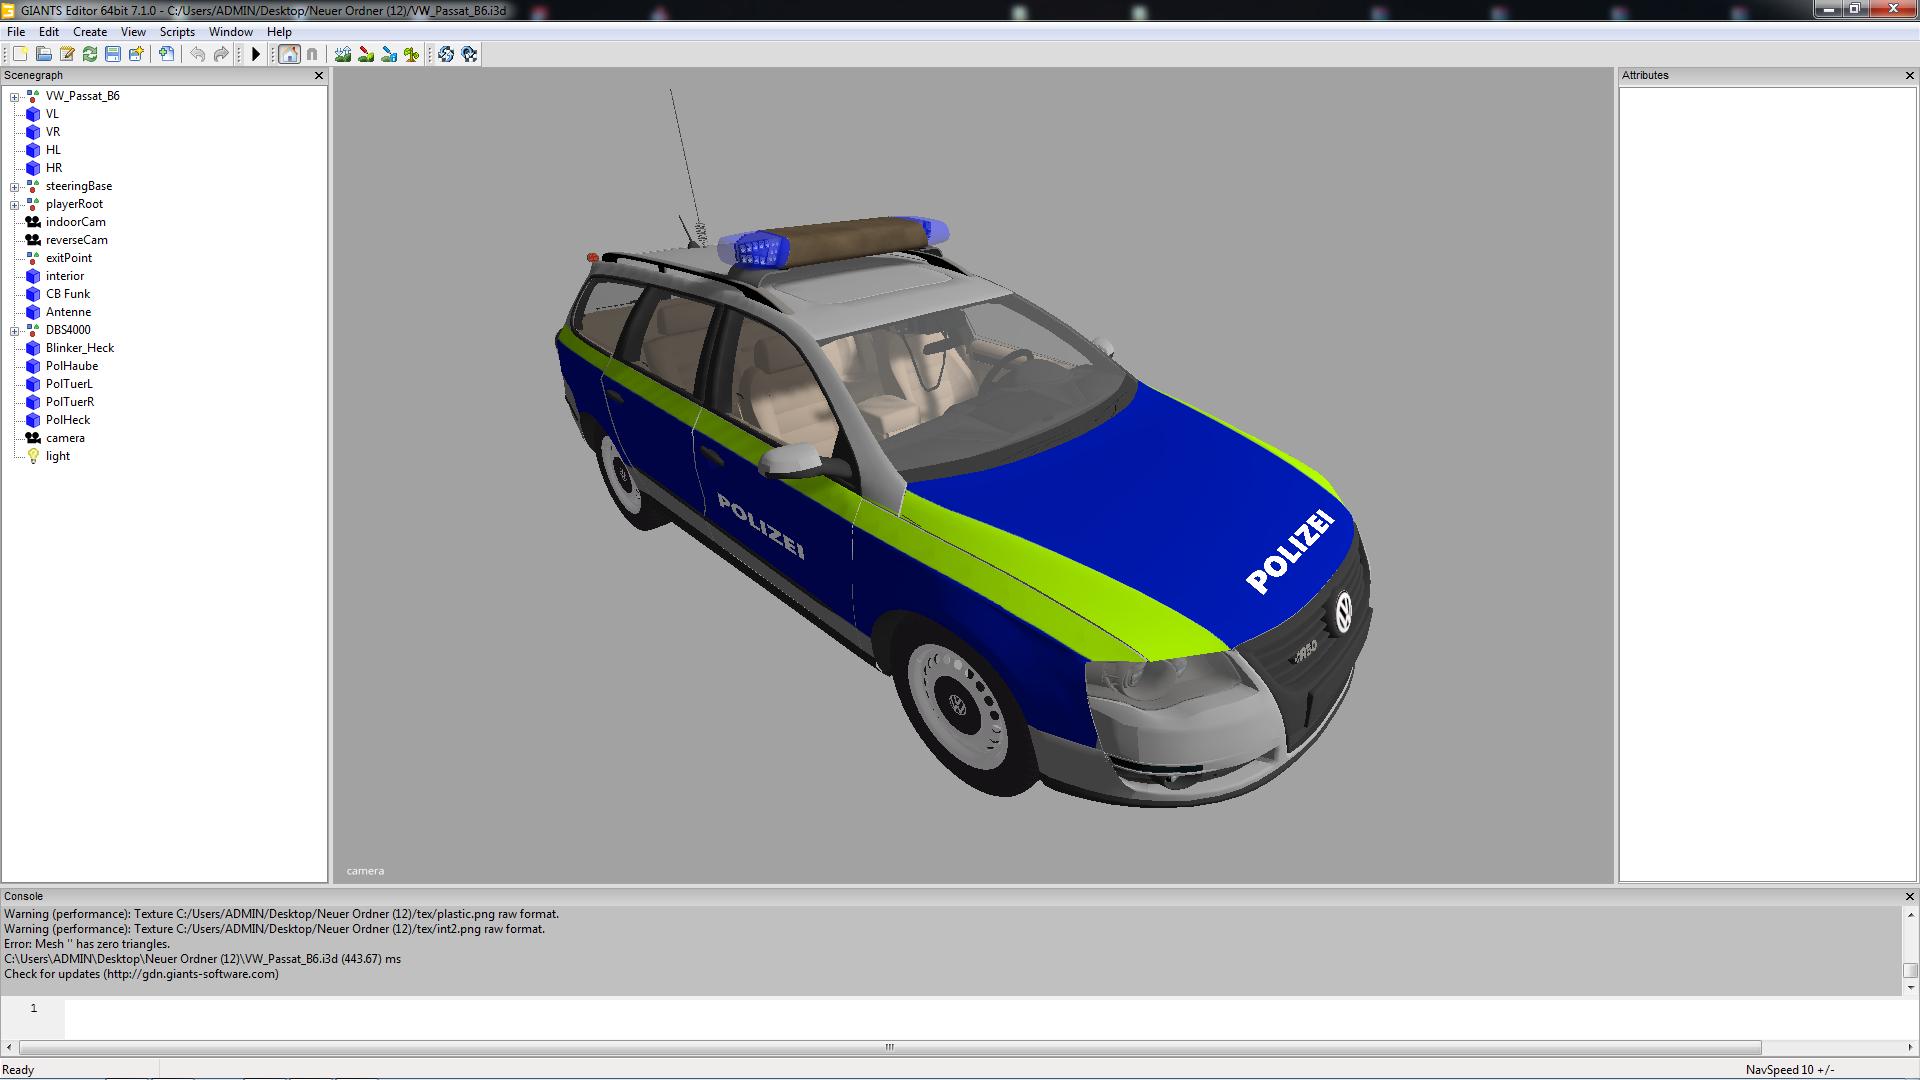1920x1080 pixels.
Task: Click the console horizontal scrollbar
Action: click(x=889, y=1047)
